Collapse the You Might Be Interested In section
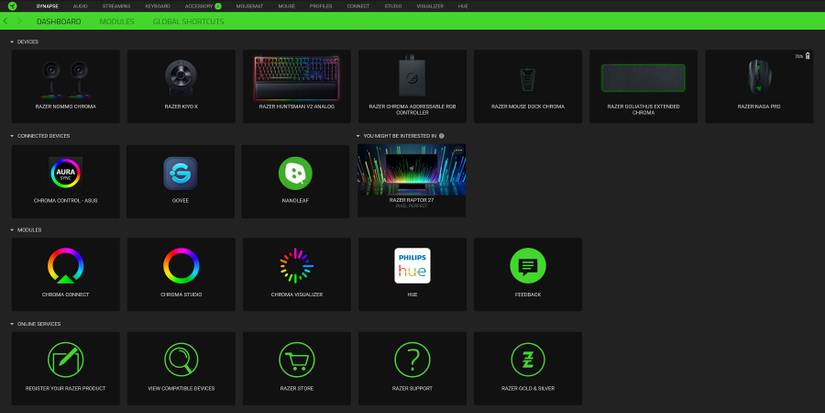The height and width of the screenshot is (413, 825). (x=358, y=136)
